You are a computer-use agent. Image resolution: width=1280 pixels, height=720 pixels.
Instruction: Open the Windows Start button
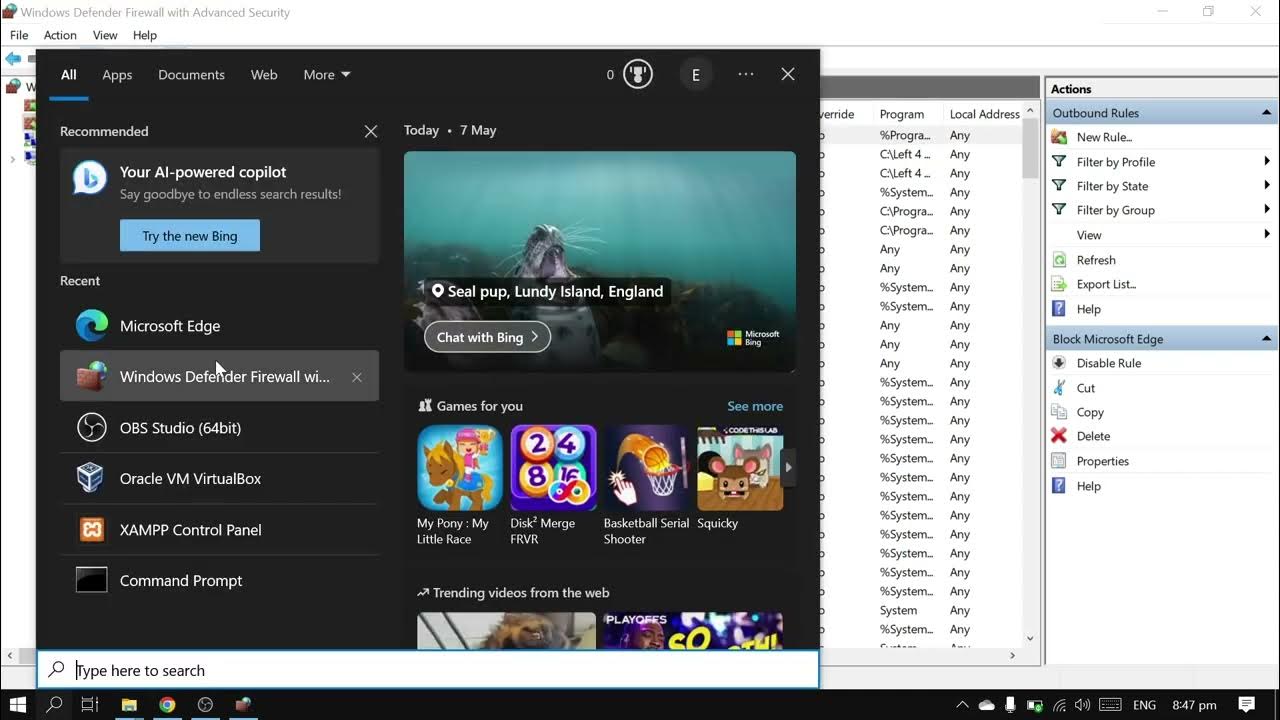[17, 705]
